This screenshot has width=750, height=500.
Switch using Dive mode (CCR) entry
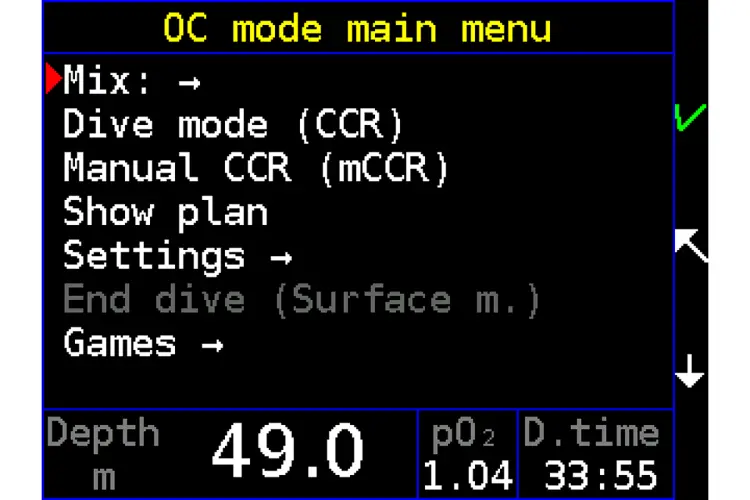(x=233, y=125)
